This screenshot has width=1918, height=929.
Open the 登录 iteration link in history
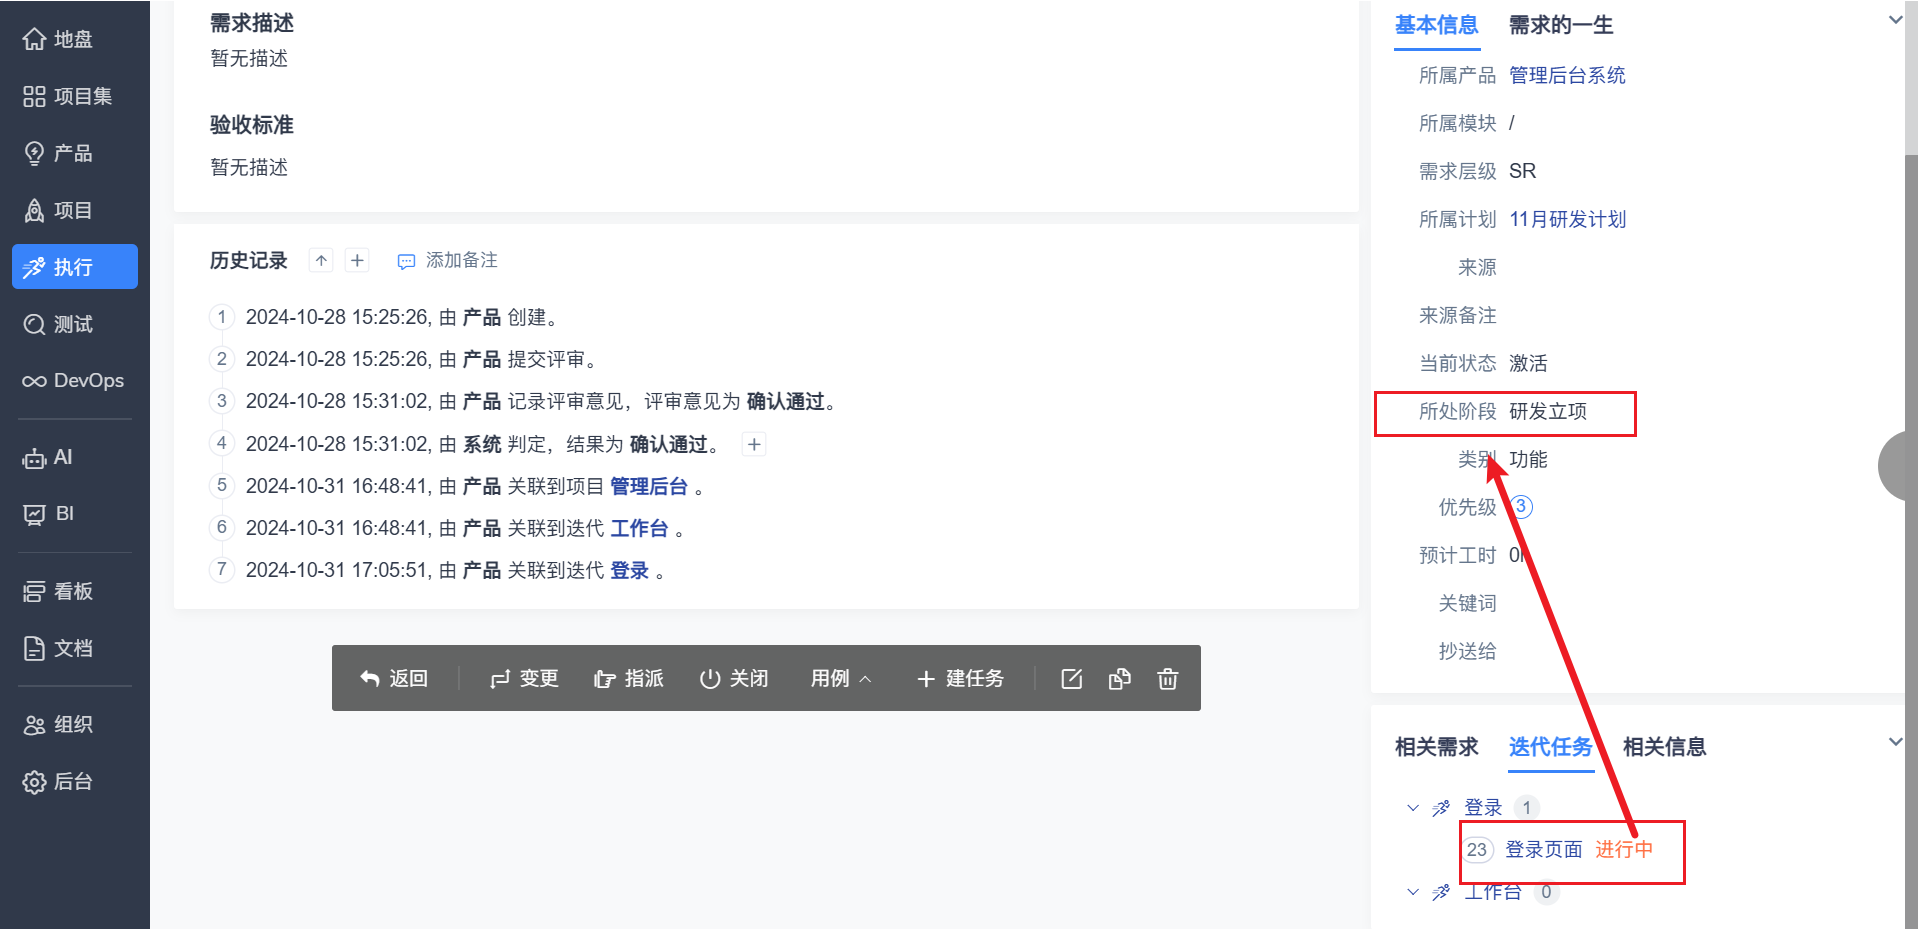coord(629,570)
